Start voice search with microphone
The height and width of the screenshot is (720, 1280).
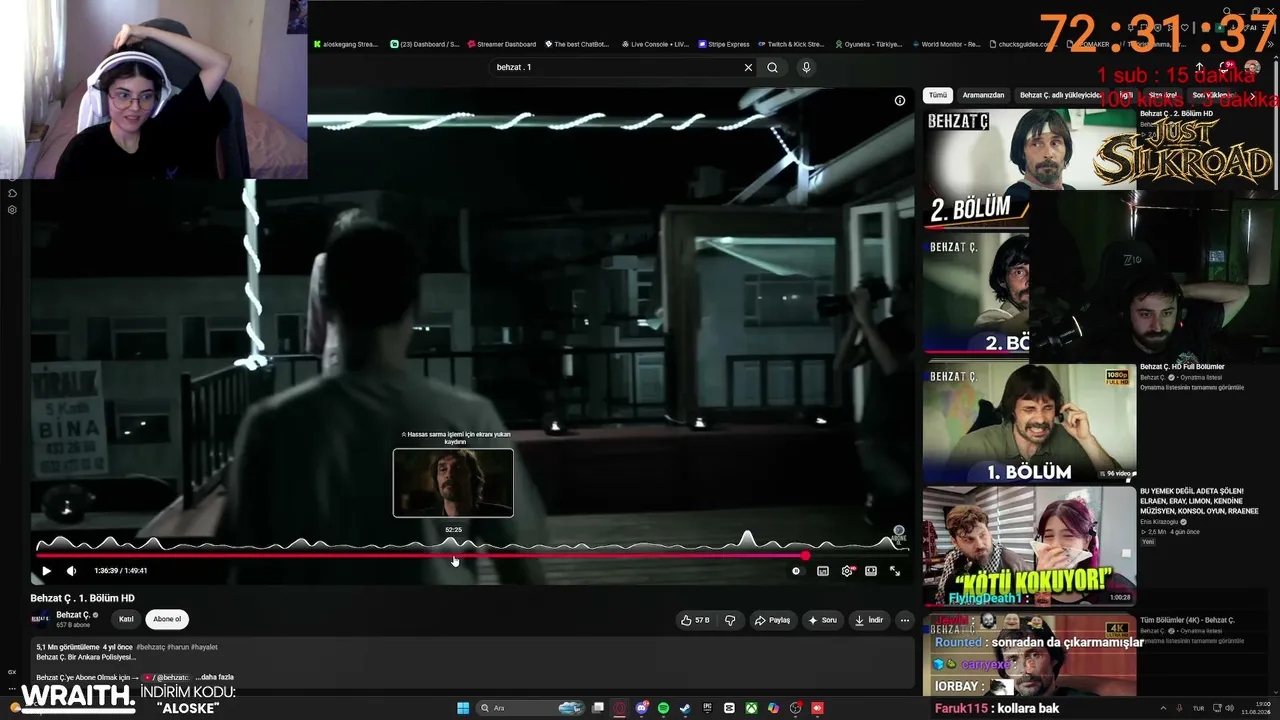(806, 67)
